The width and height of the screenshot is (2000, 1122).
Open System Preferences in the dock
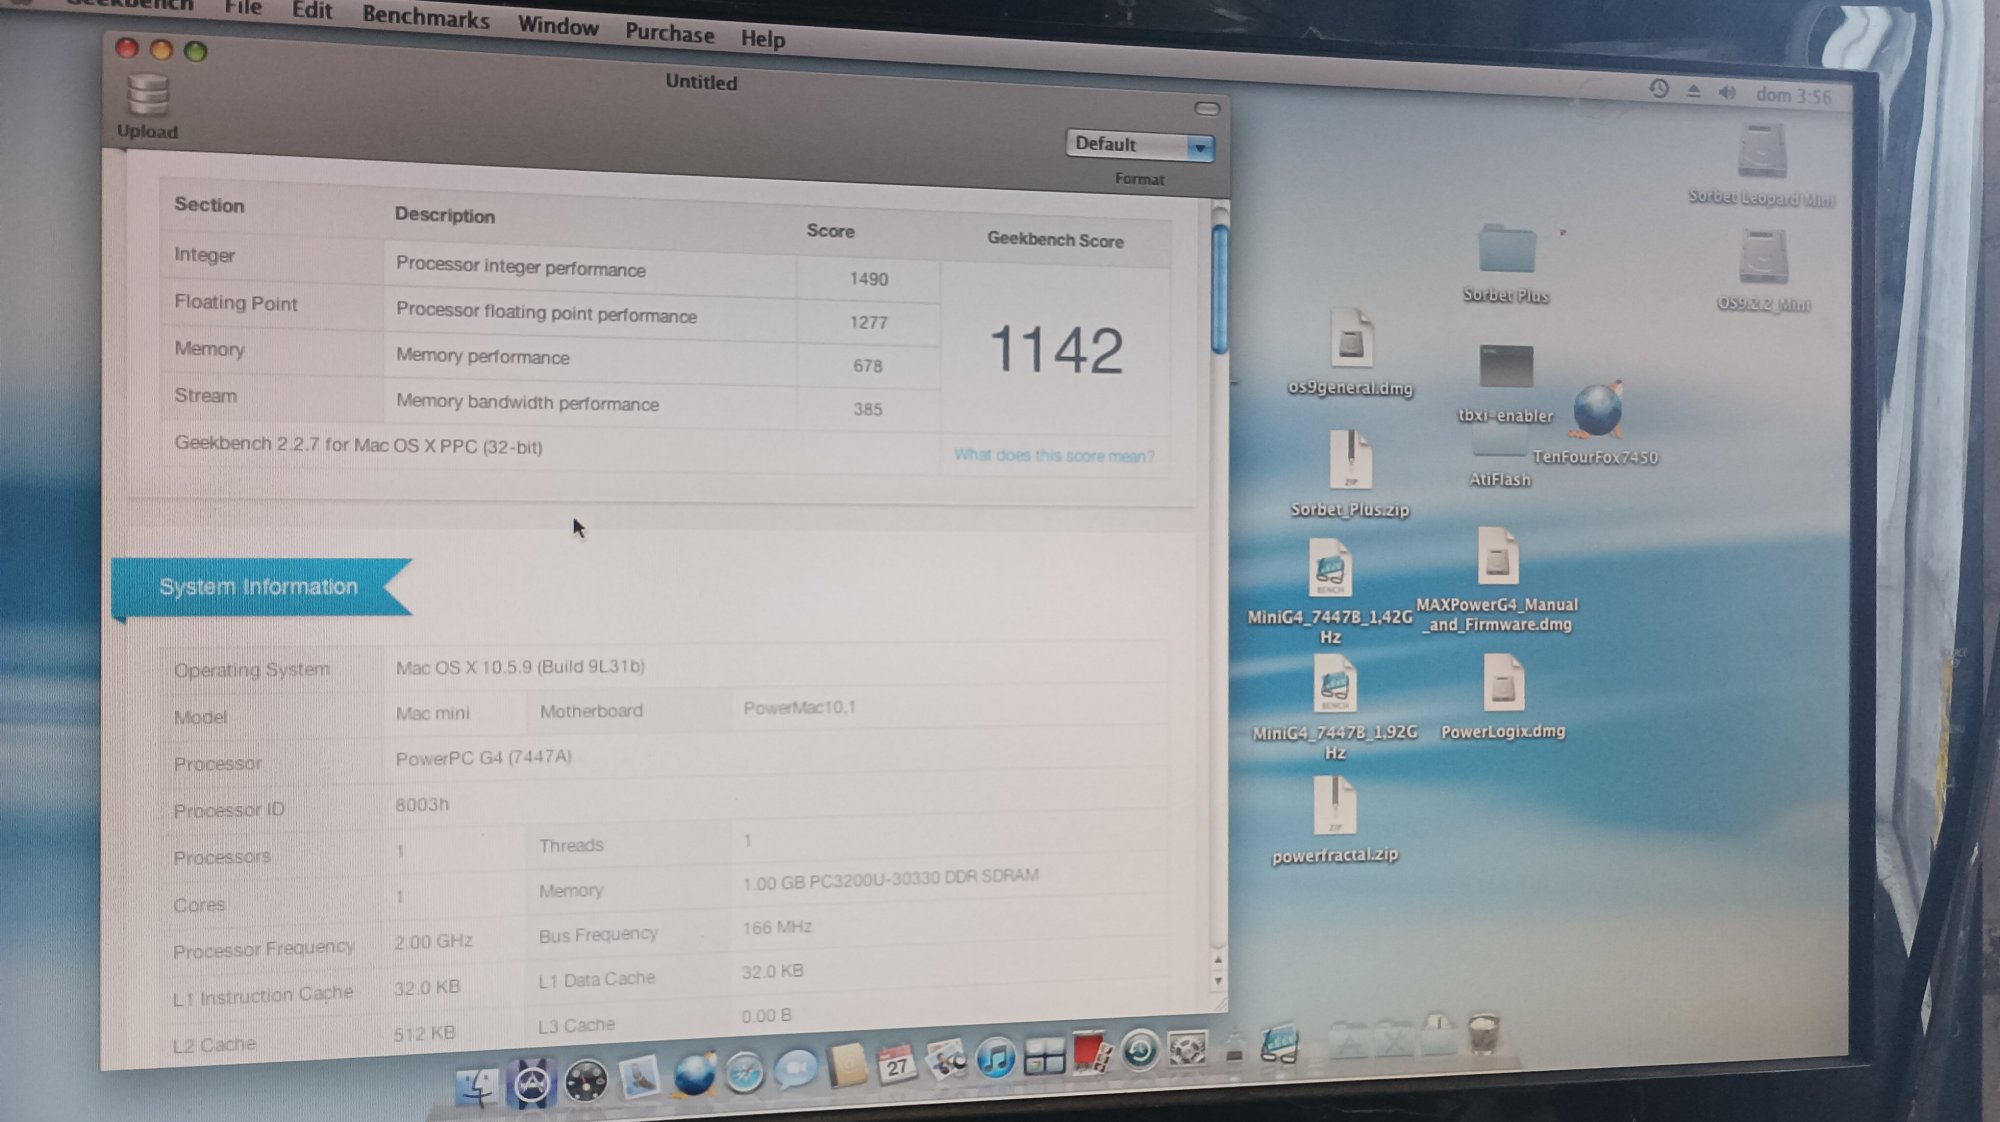point(1187,1049)
